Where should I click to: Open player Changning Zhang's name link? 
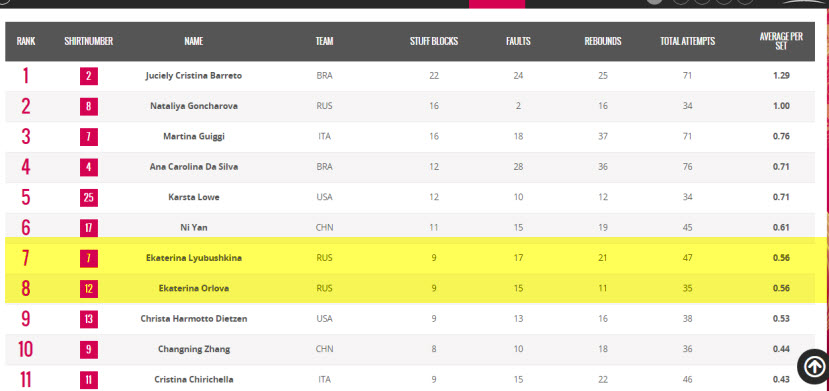point(194,349)
